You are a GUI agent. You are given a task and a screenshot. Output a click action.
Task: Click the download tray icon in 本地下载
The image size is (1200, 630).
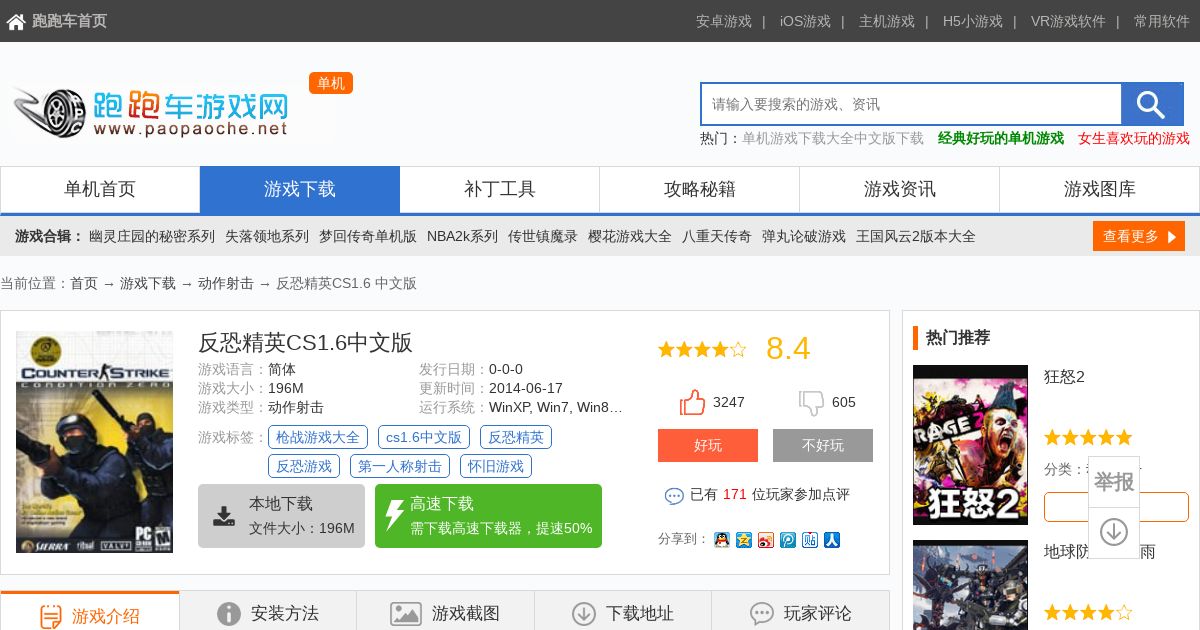(224, 516)
